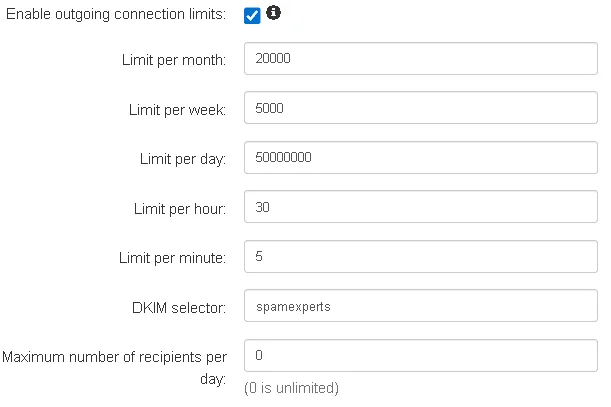Focus the Limit per week field
The image size is (611, 407).
tap(421, 108)
